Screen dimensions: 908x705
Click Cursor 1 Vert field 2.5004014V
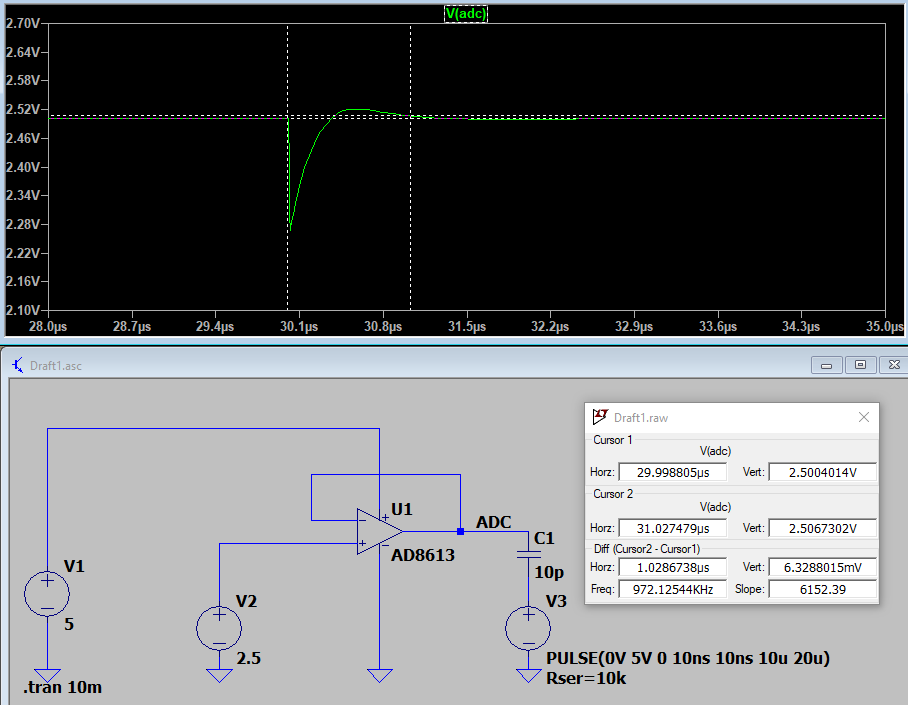pyautogui.click(x=822, y=472)
